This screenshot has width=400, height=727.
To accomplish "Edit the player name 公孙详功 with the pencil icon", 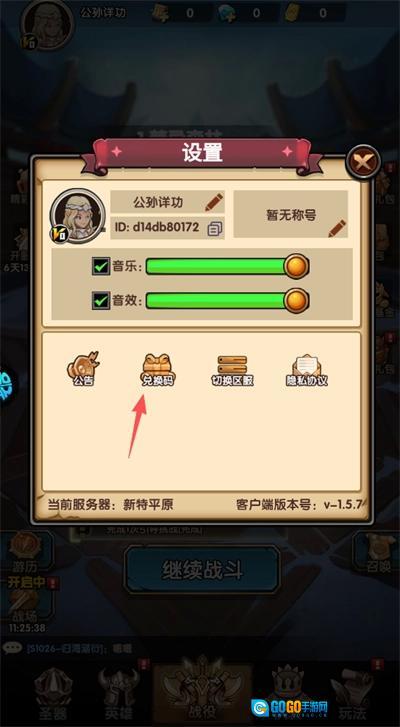I will click(214, 202).
